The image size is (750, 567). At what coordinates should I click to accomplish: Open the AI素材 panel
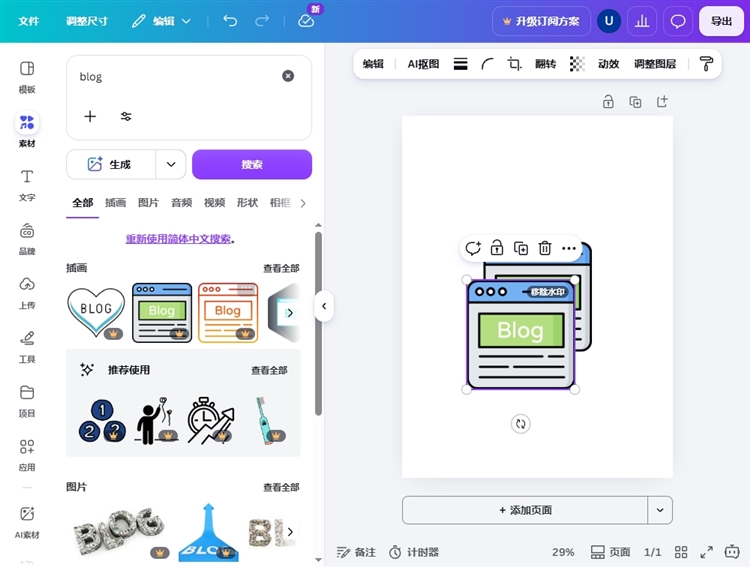tap(27, 522)
